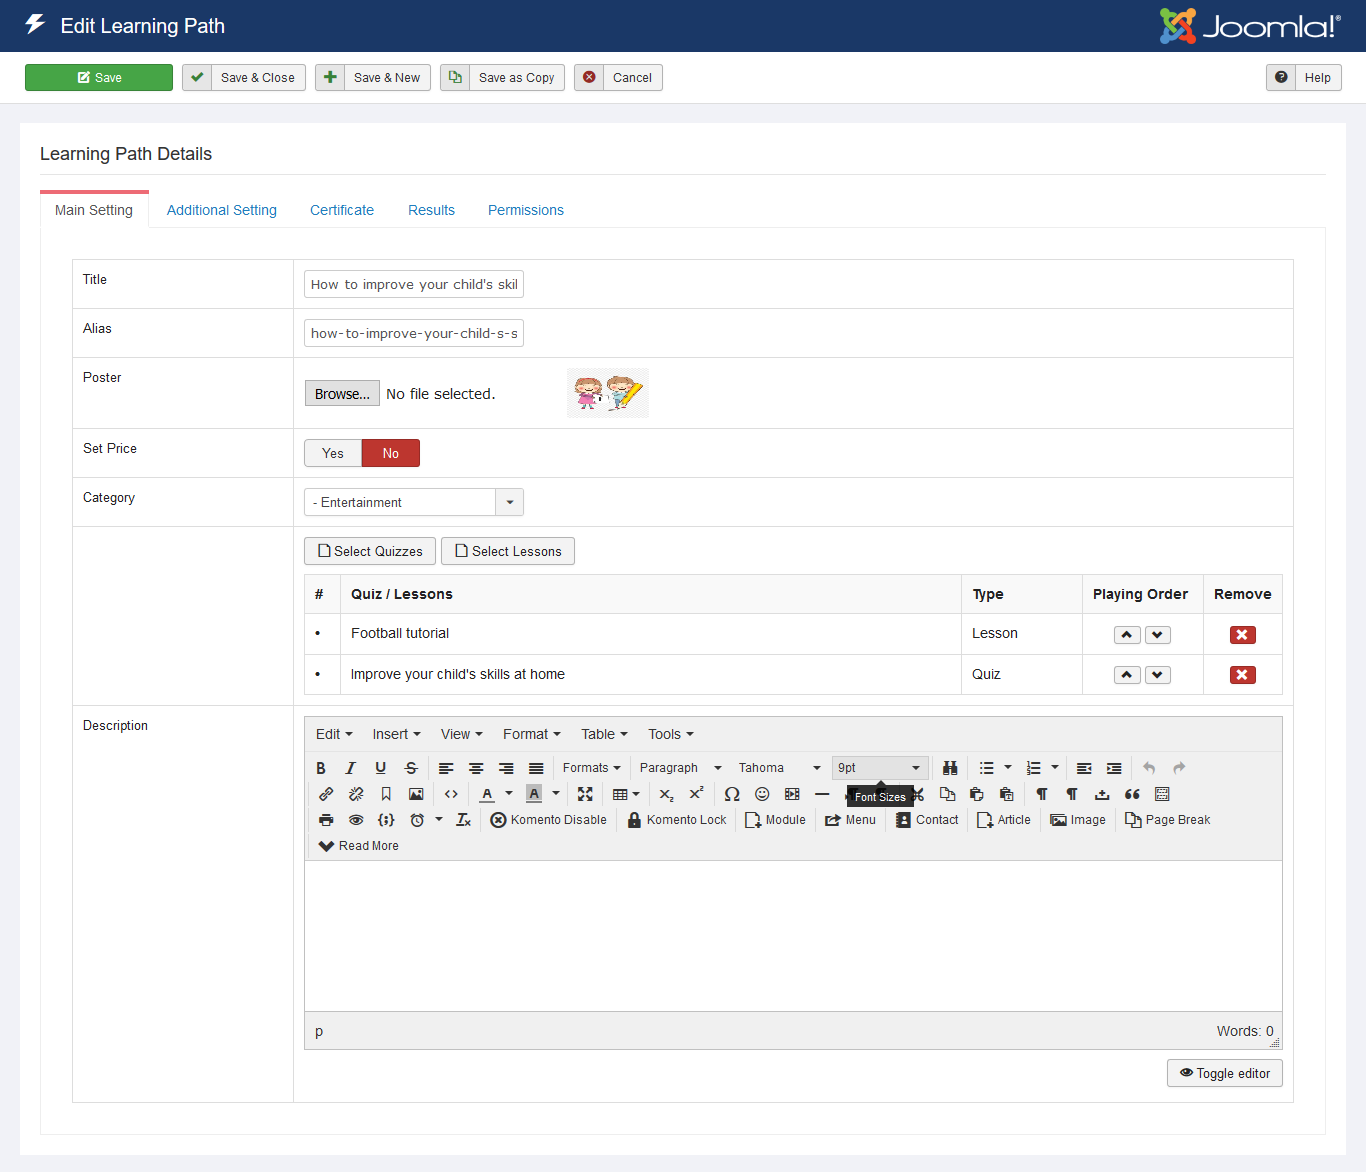Remove the Football tutorial lesson
The width and height of the screenshot is (1366, 1172).
point(1242,635)
